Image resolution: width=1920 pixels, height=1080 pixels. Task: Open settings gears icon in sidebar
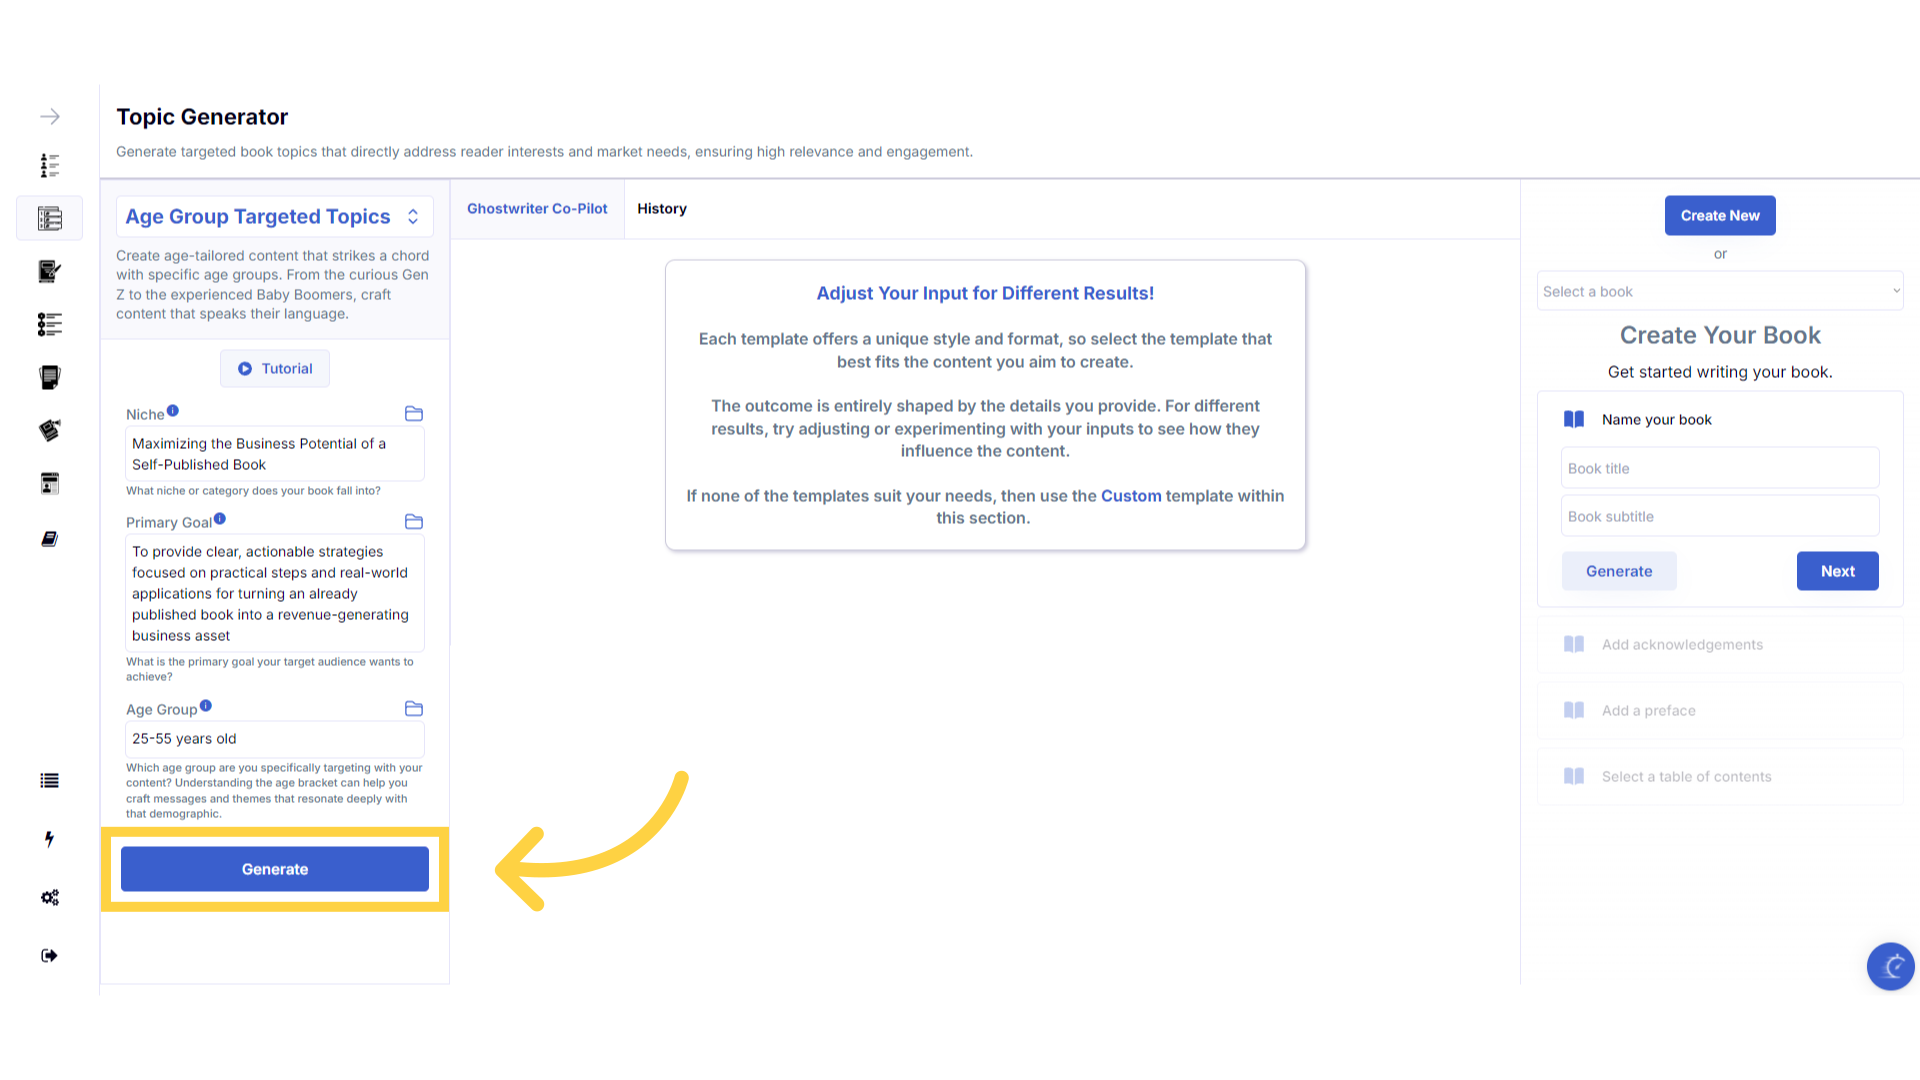coord(50,897)
